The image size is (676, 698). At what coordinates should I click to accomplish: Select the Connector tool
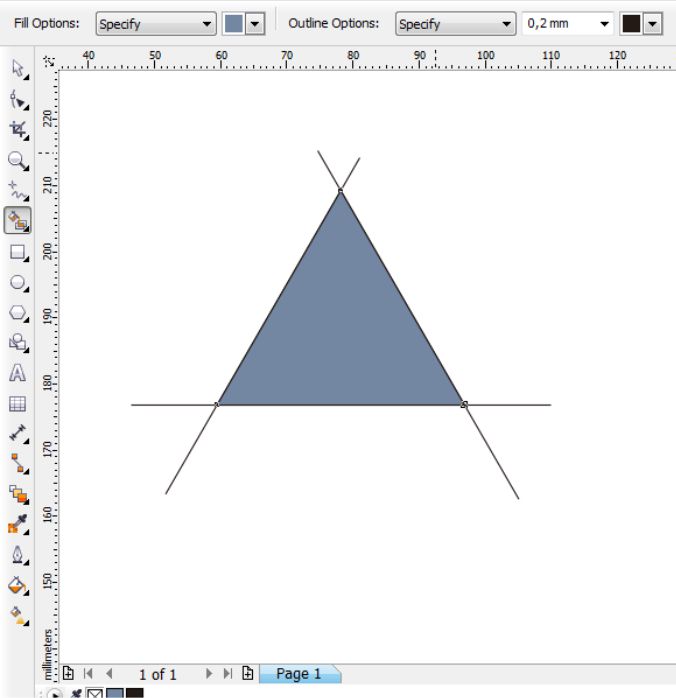coord(18,464)
